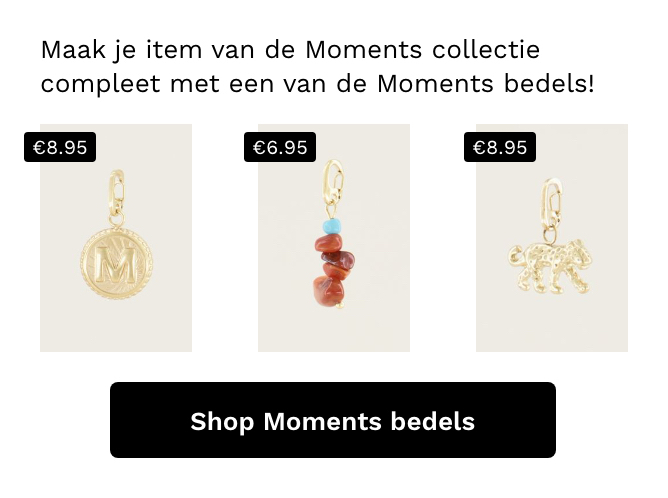Click the middle dark red stone
Screen dimensions: 668x498
(339, 259)
